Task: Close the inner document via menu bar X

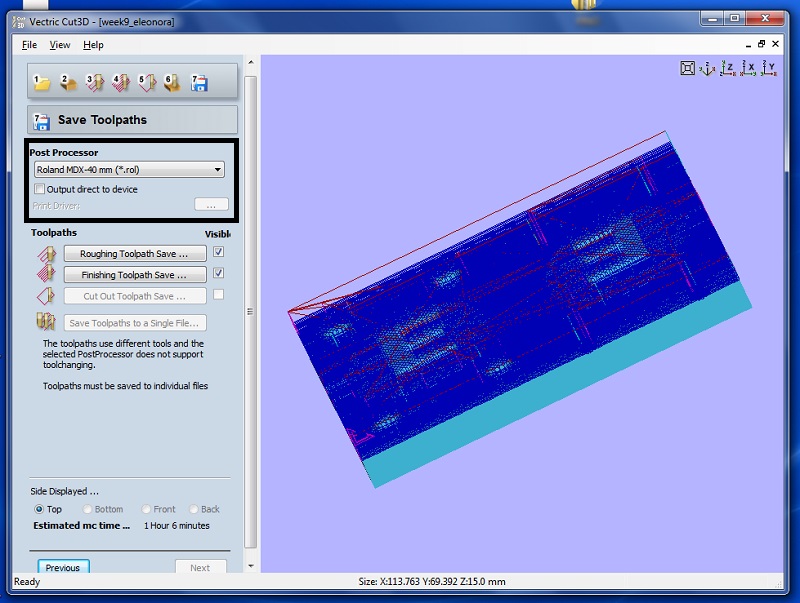Action: 776,44
